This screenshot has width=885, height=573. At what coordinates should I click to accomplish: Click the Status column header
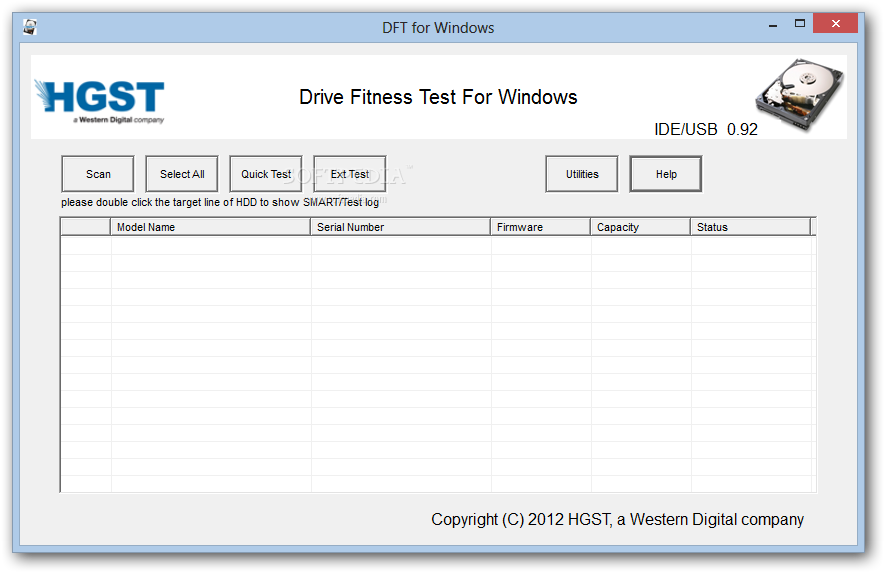pyautogui.click(x=750, y=227)
